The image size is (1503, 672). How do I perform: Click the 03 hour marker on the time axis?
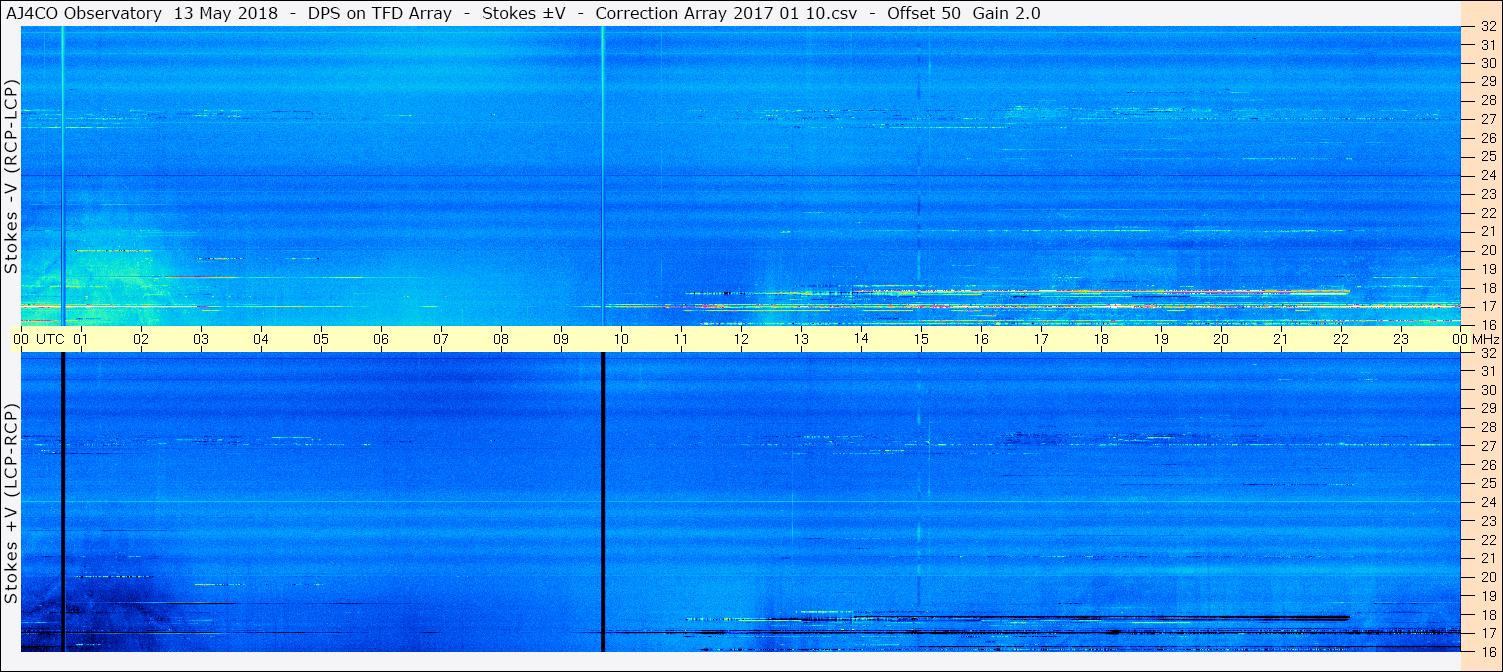(201, 339)
